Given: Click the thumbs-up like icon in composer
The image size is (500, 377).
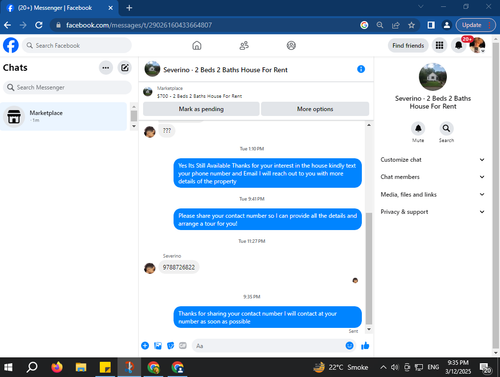Looking at the screenshot, I should [x=365, y=346].
